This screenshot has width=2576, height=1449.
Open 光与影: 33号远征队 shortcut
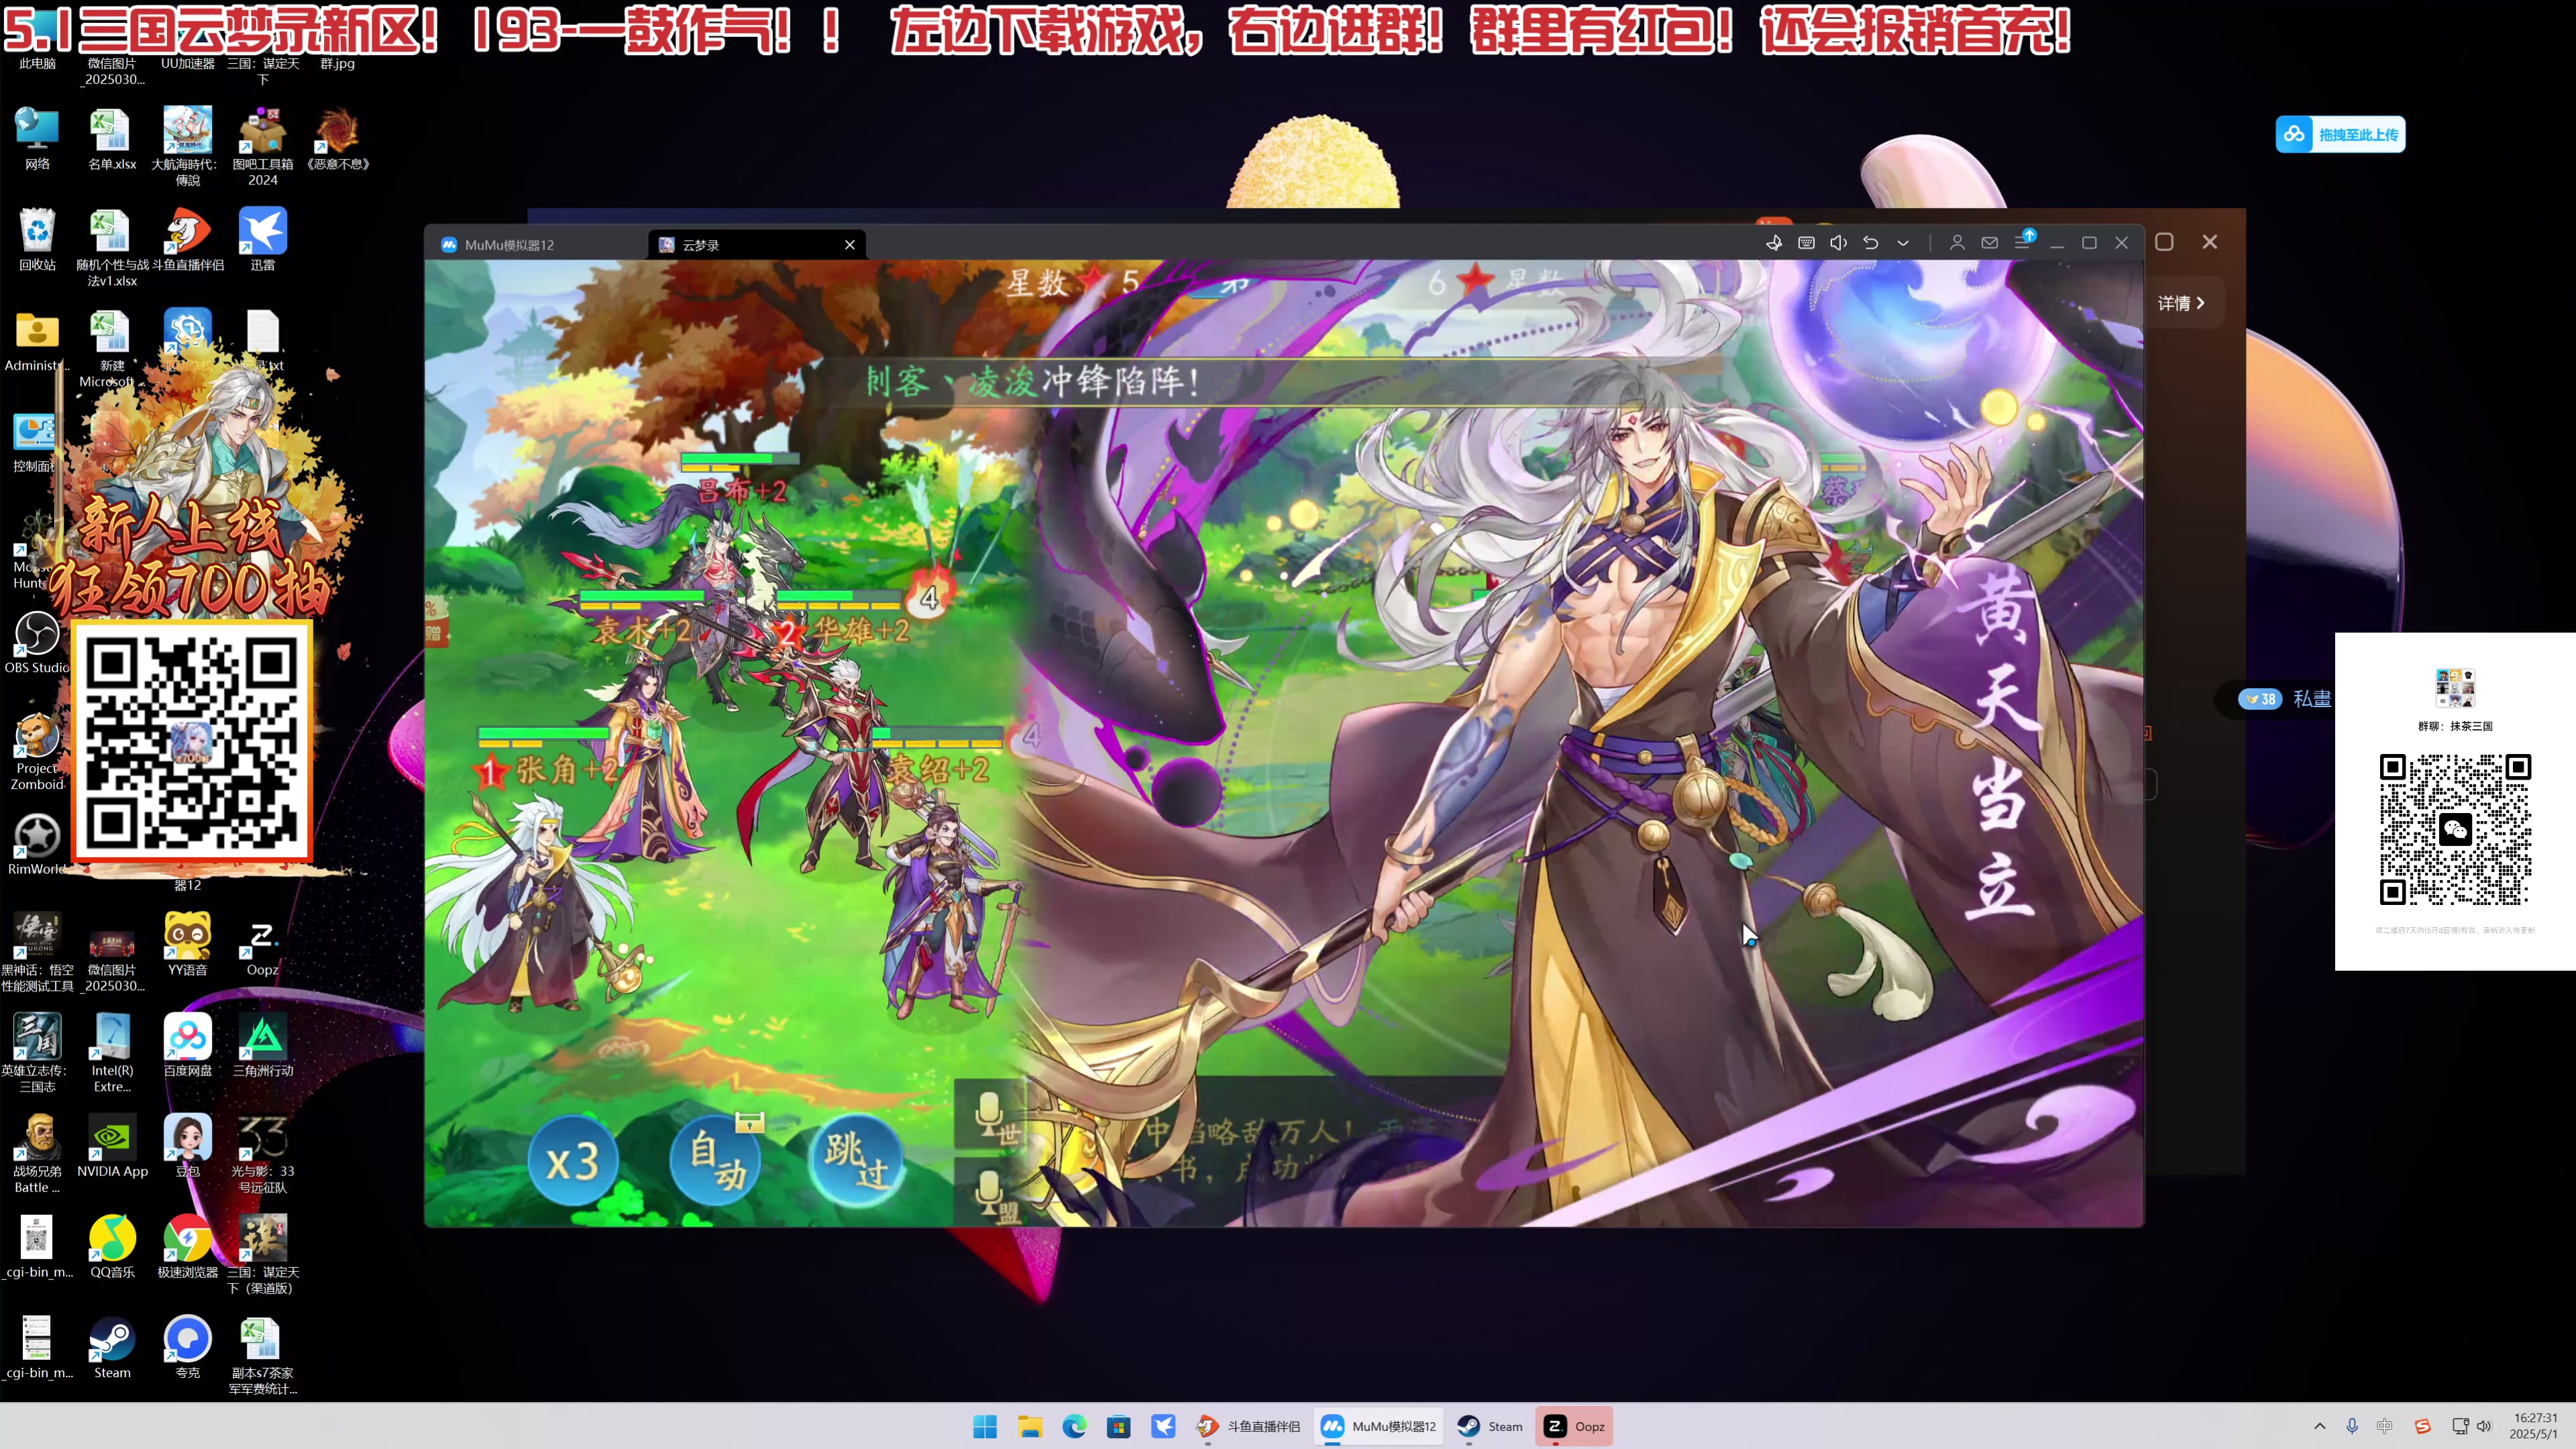[262, 1154]
